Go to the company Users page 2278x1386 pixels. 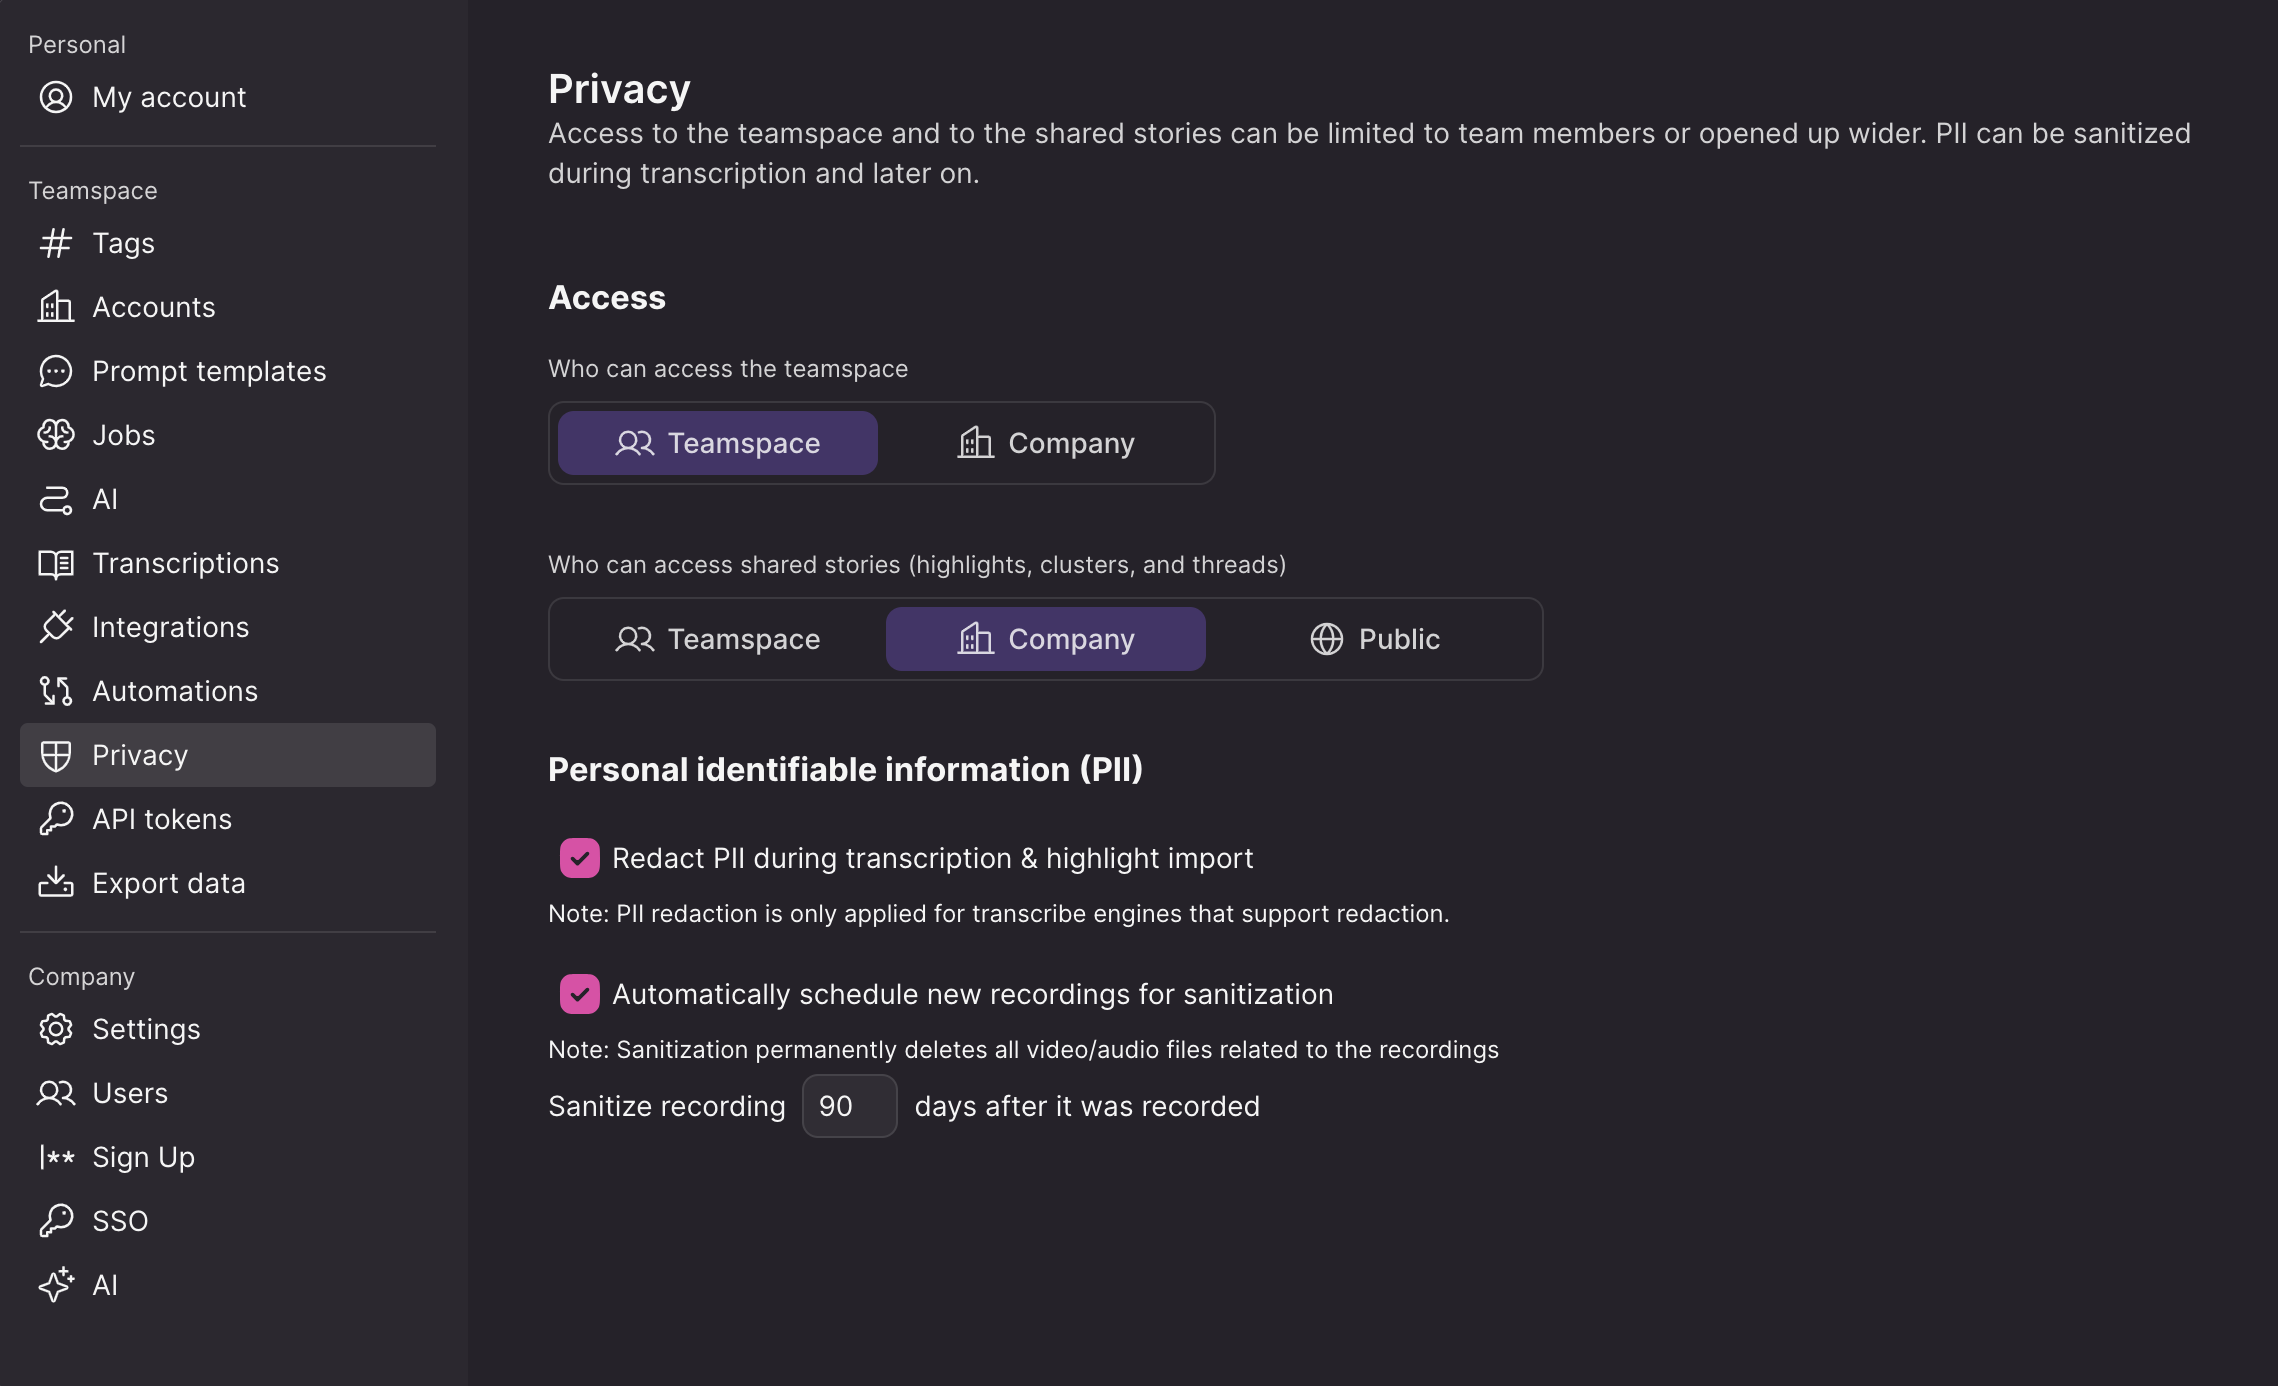click(130, 1093)
